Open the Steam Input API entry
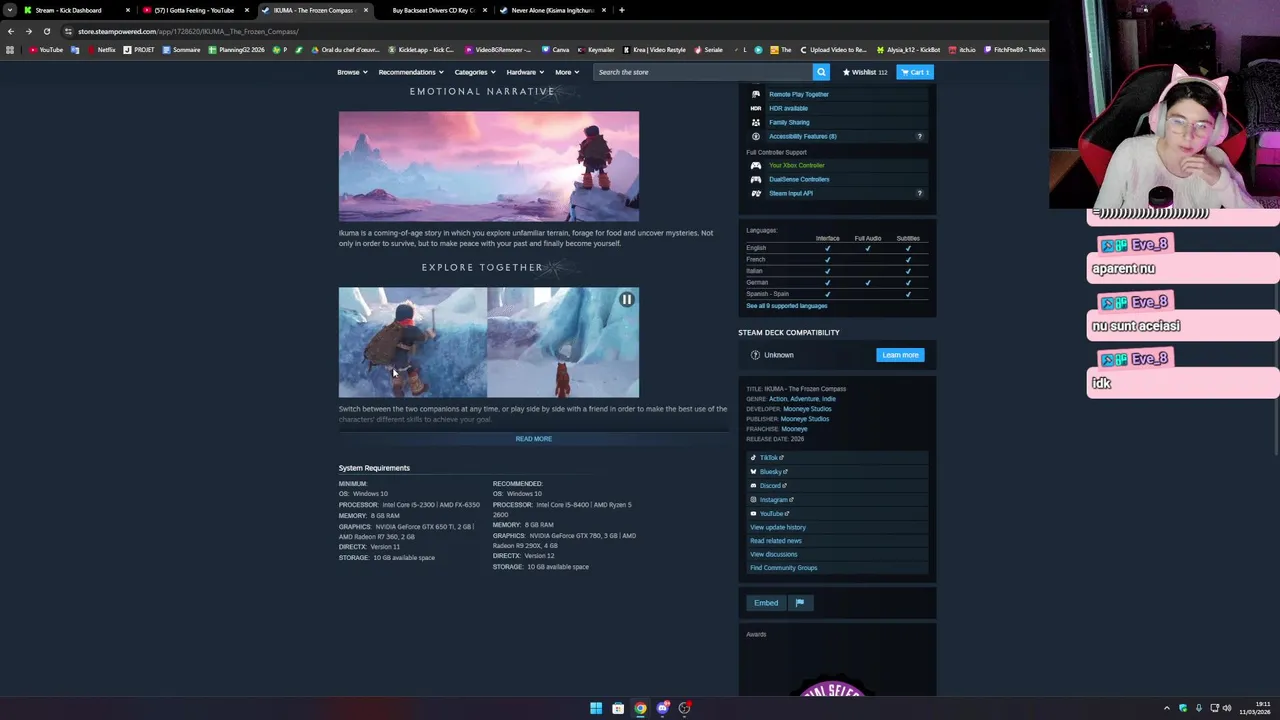Screen dimensions: 1280x720 pos(790,193)
